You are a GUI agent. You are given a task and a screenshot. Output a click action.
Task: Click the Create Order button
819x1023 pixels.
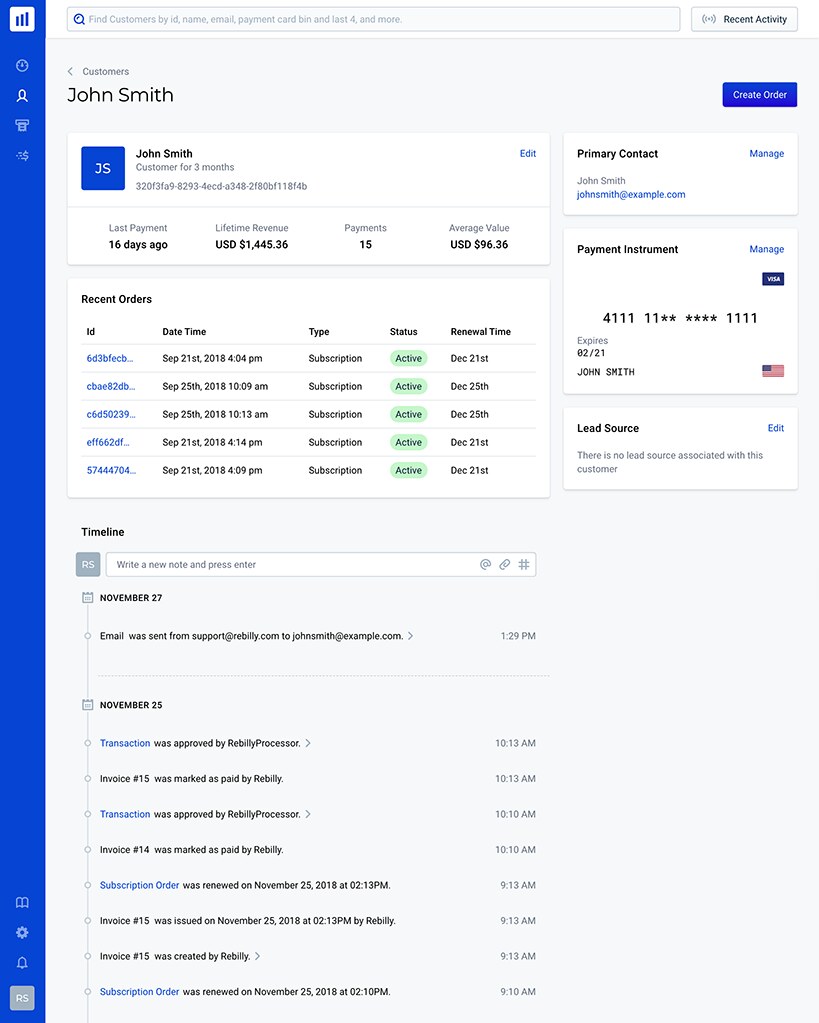tap(759, 95)
